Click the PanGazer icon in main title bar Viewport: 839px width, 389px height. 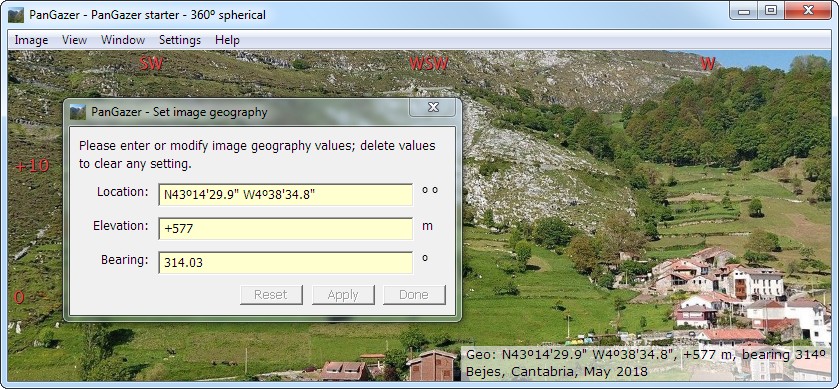tap(16, 14)
